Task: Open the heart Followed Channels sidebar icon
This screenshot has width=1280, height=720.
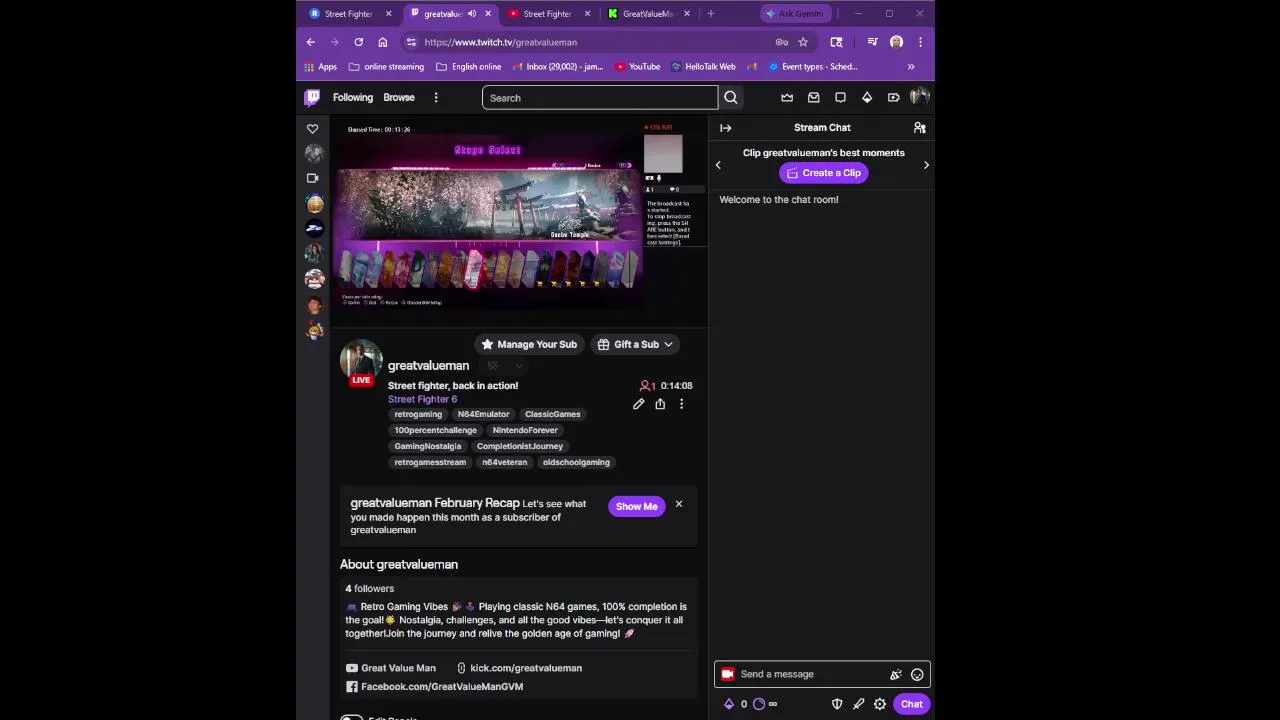Action: click(x=312, y=129)
